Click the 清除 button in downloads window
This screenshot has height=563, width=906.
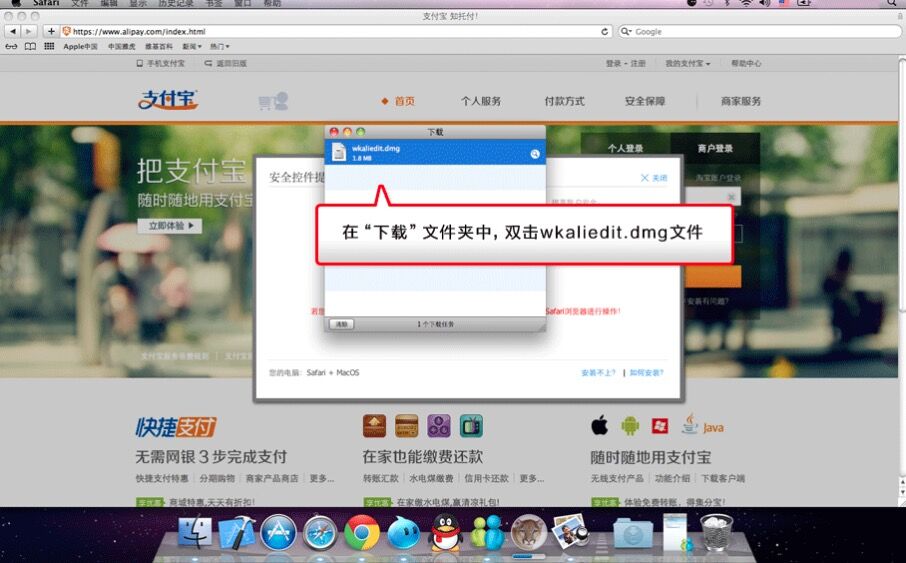point(341,324)
